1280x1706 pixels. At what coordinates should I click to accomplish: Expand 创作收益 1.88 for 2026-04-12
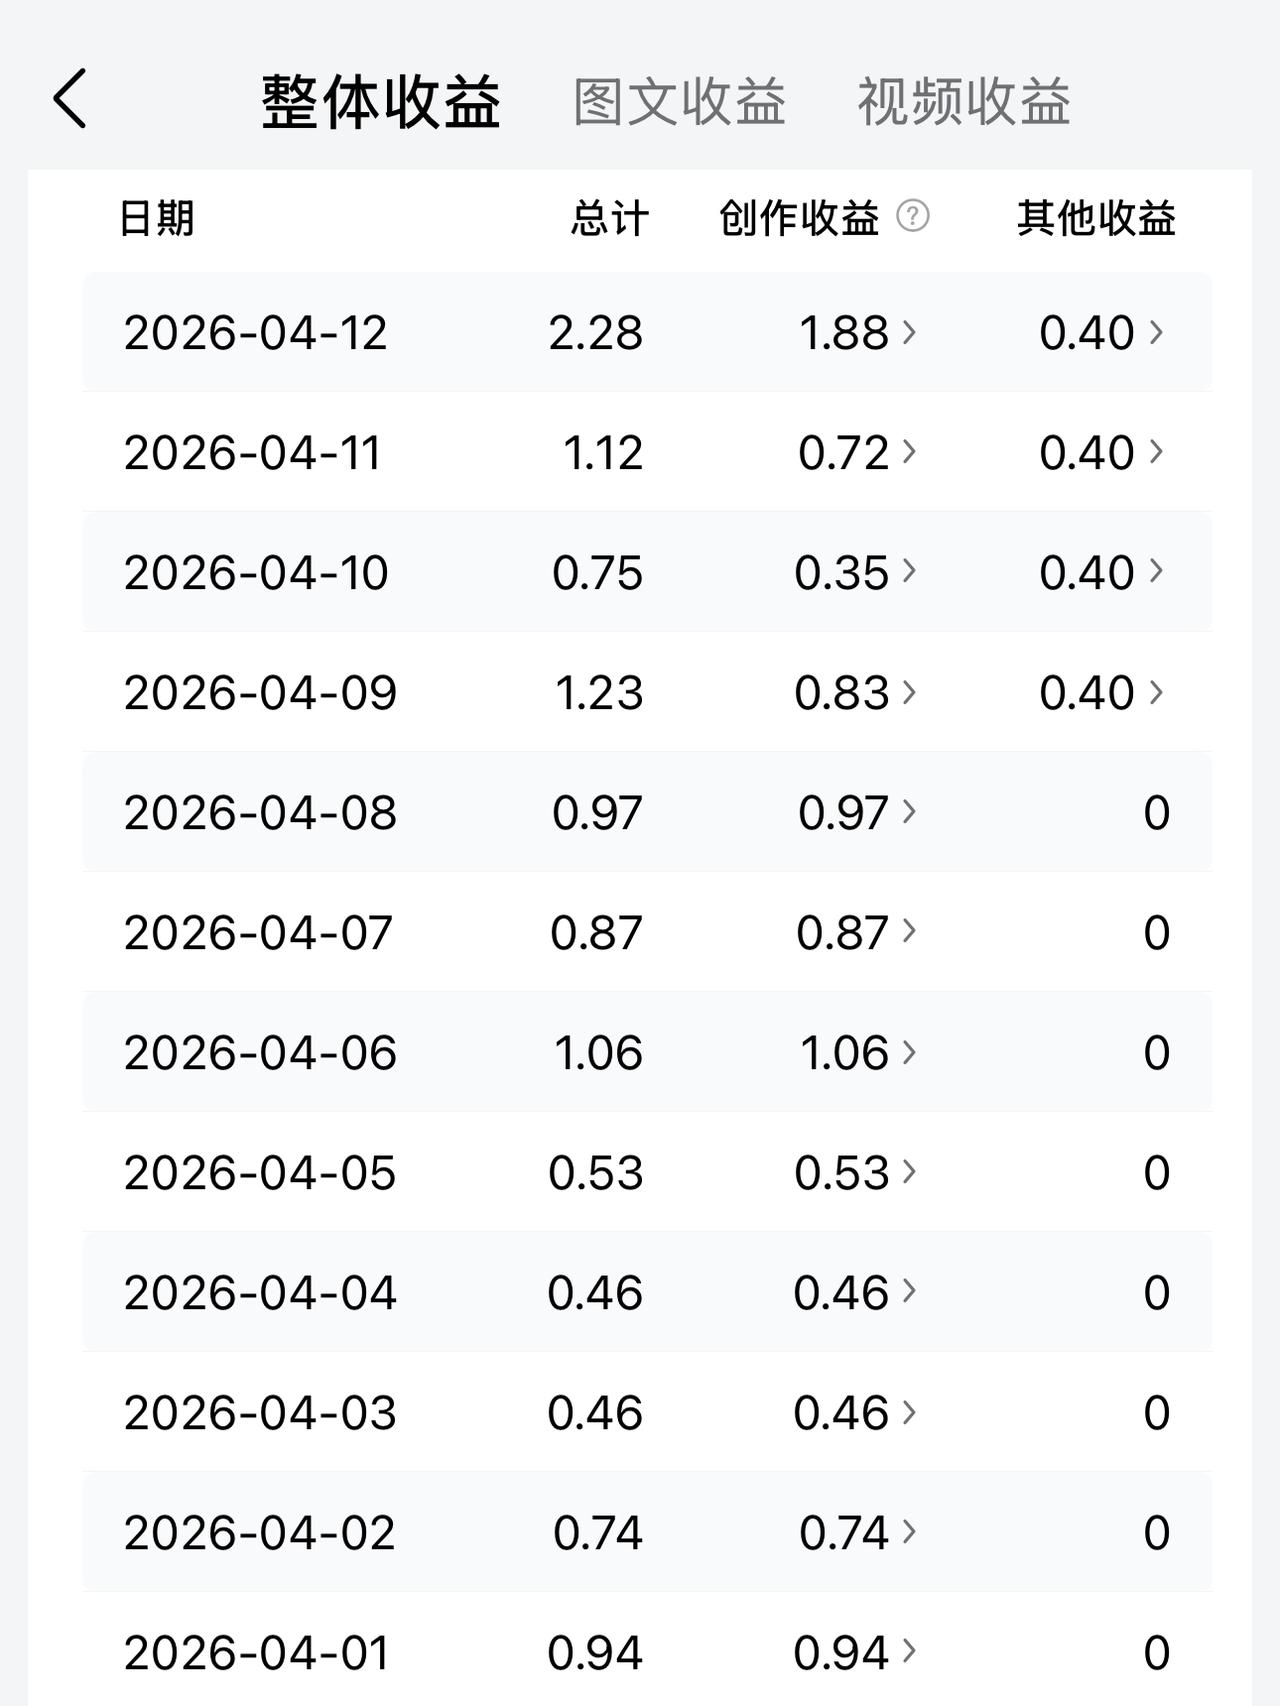[x=858, y=332]
